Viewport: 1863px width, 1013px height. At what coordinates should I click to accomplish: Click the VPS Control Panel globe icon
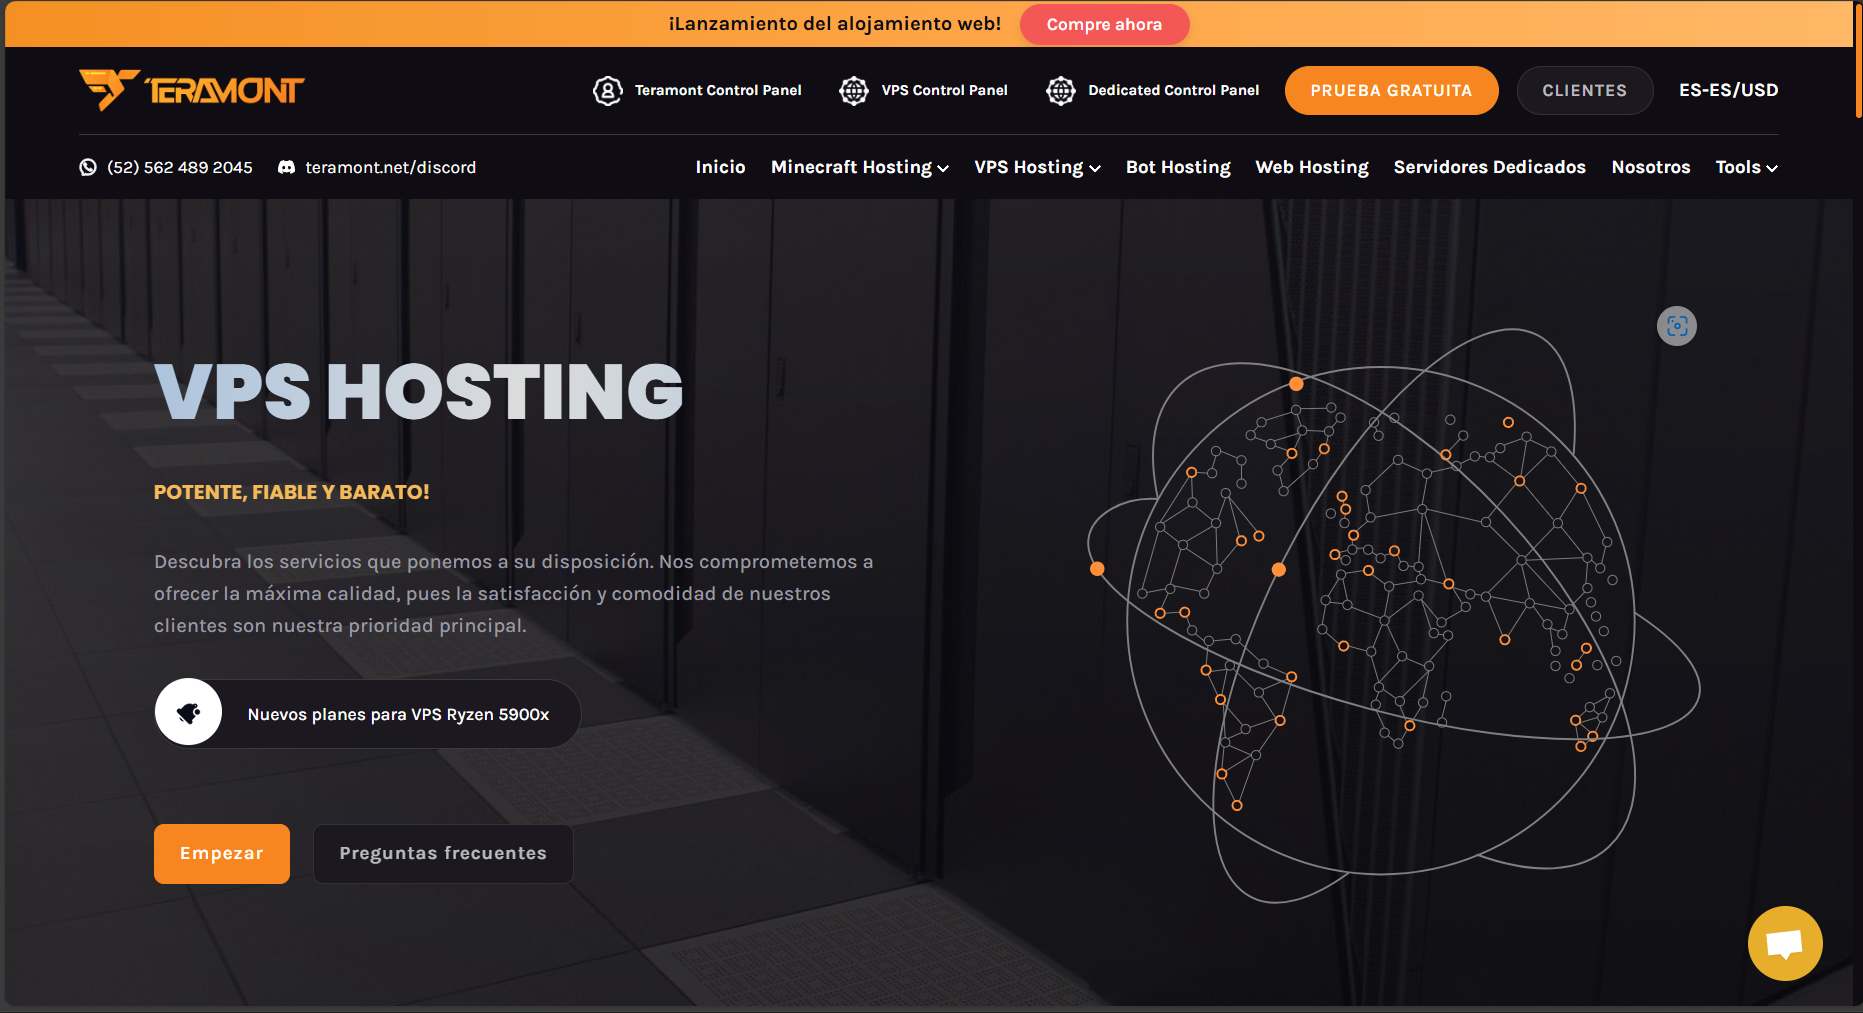pos(854,90)
